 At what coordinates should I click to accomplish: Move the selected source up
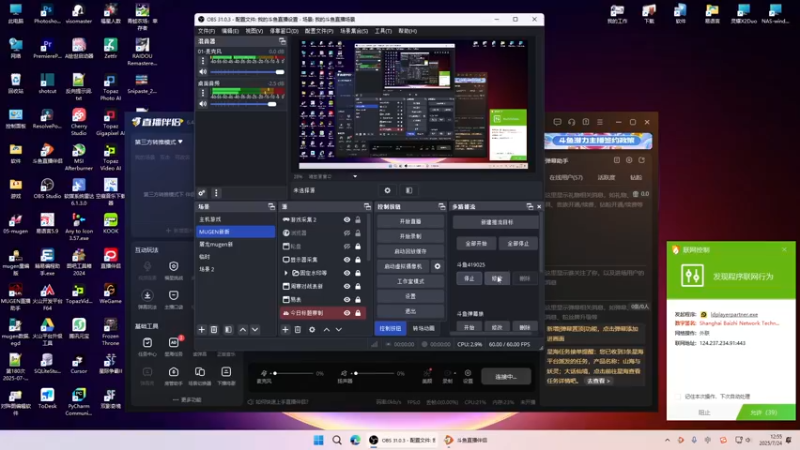[327, 330]
